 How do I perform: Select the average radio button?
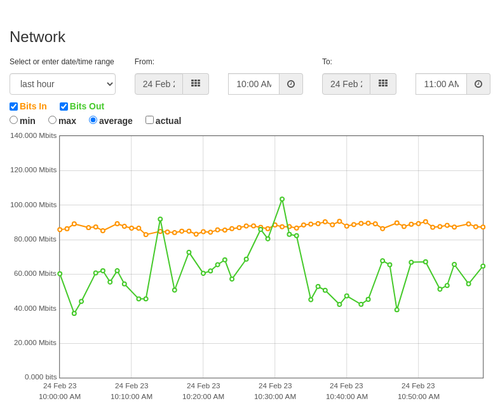tap(93, 120)
